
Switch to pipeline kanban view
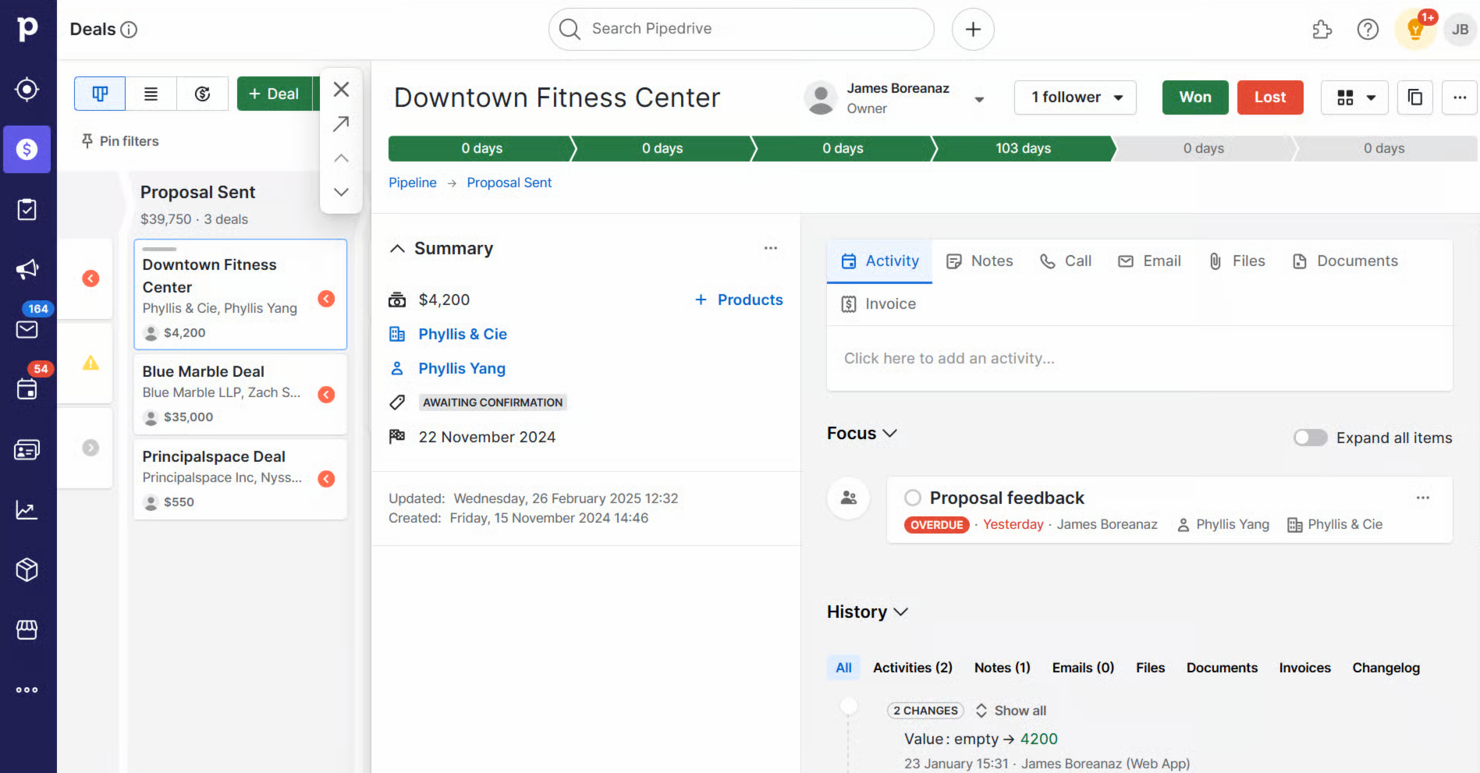pos(100,93)
